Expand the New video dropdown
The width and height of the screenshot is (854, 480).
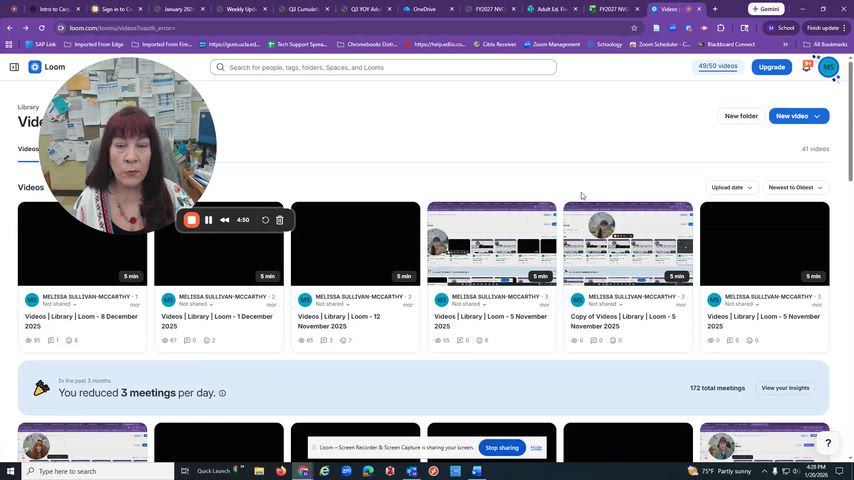[x=817, y=116]
